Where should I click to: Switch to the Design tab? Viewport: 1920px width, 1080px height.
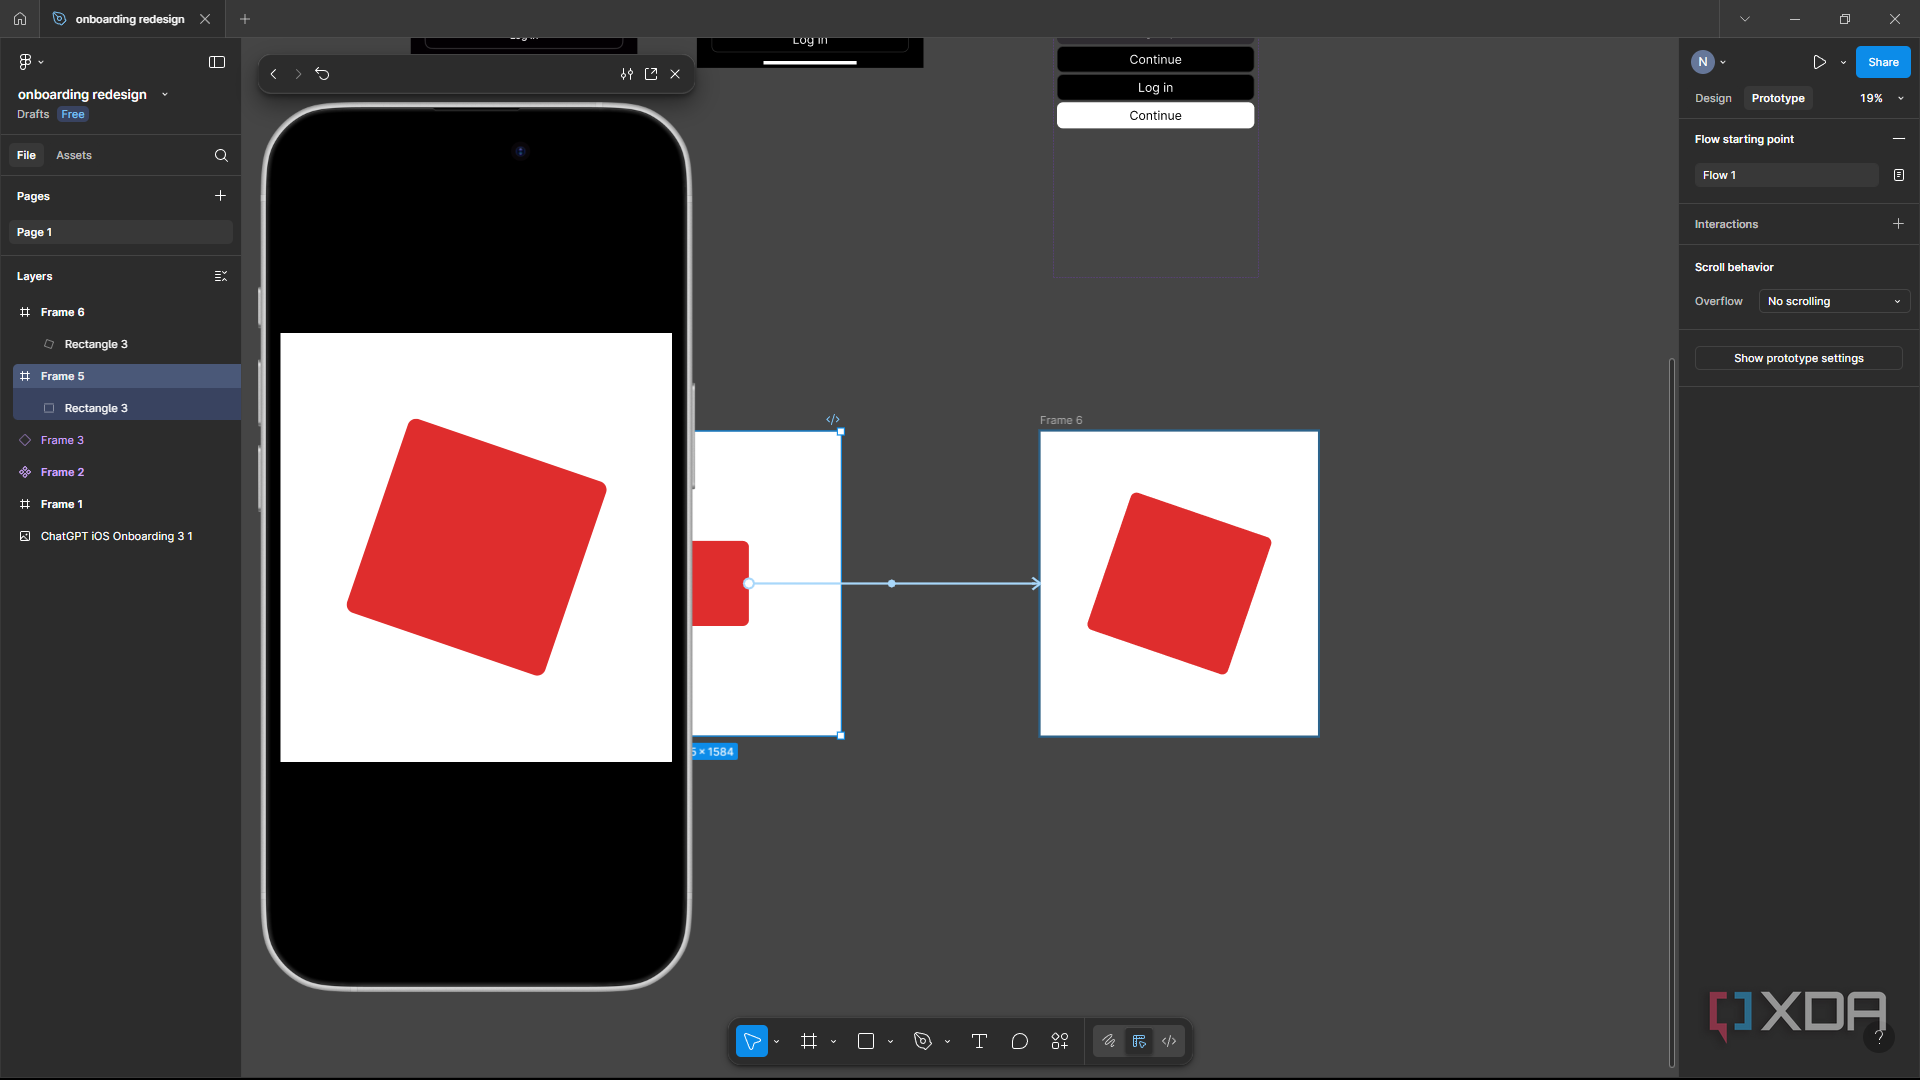coord(1713,98)
